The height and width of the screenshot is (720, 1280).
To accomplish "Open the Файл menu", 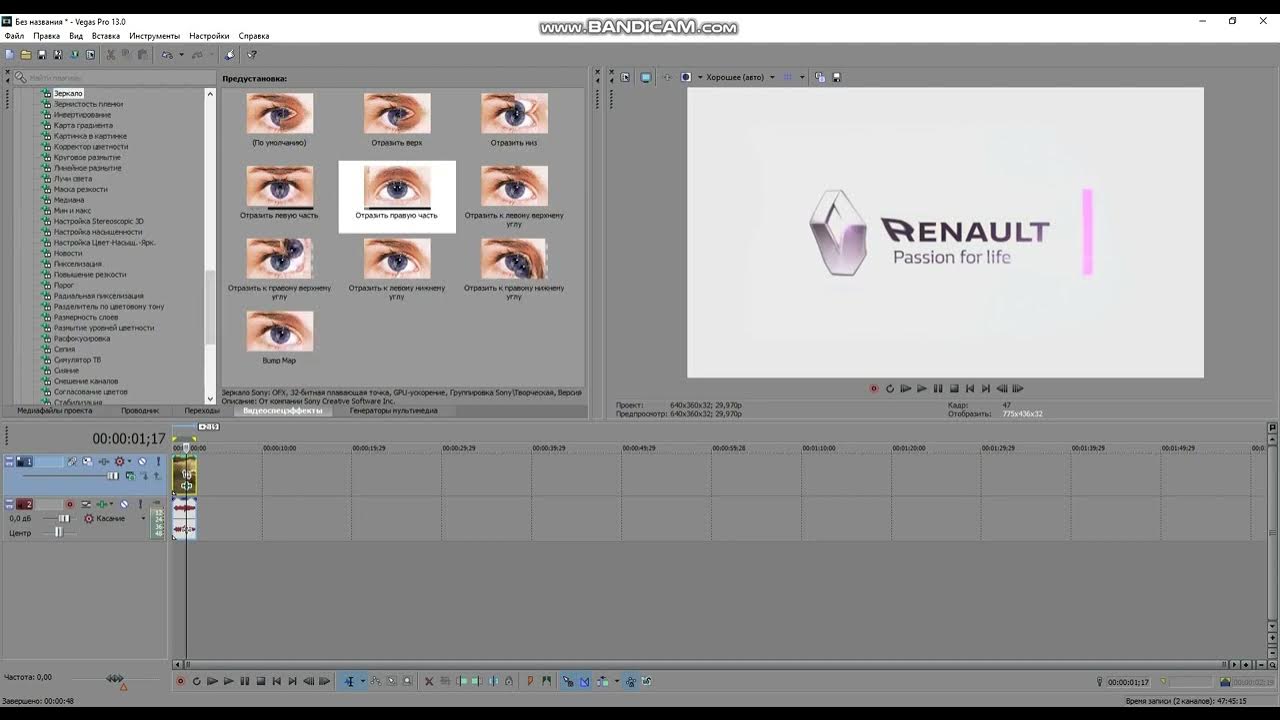I will 14,36.
